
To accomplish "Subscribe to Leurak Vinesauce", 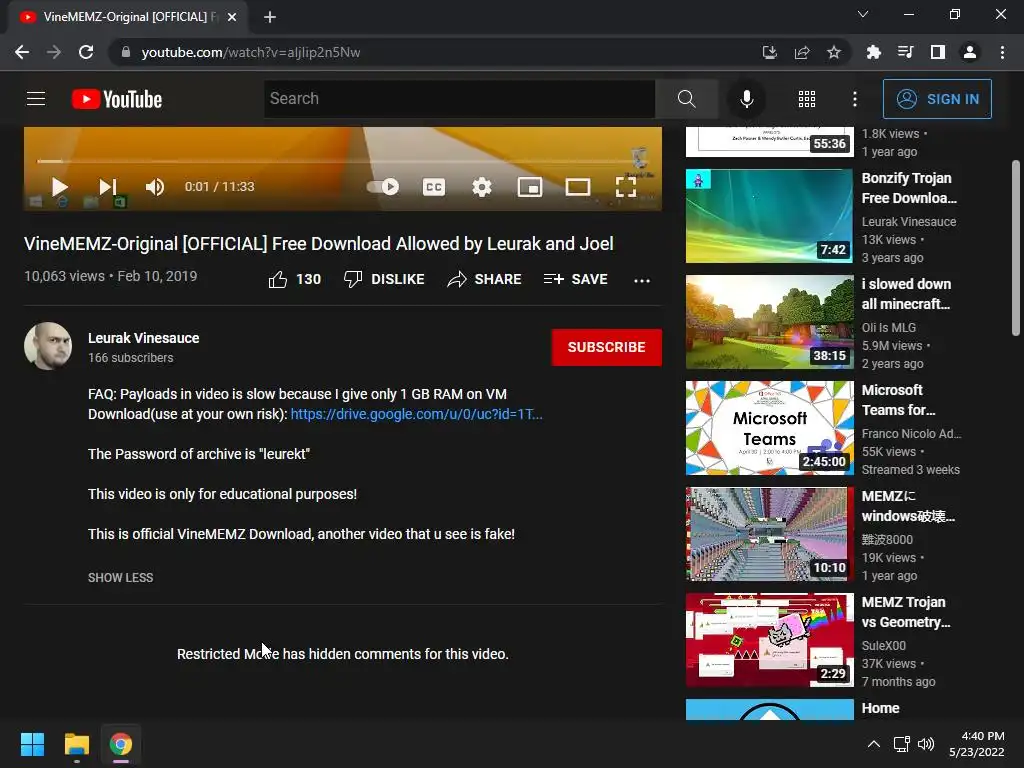I will (x=606, y=347).
